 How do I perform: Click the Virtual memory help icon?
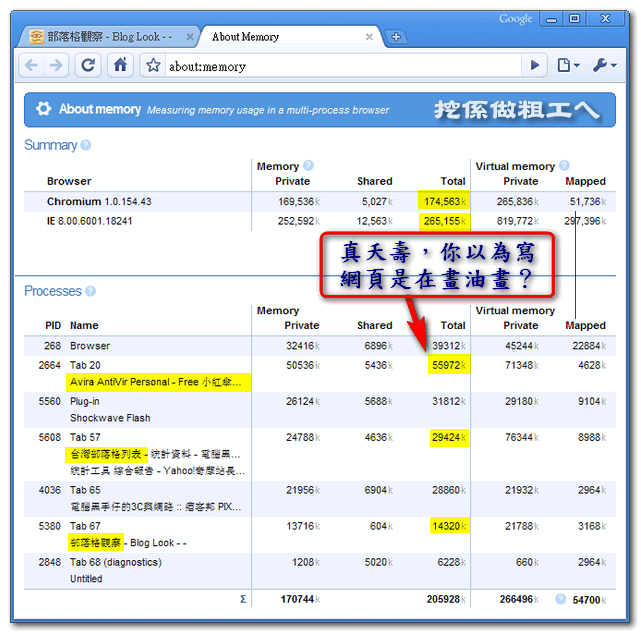coord(564,166)
